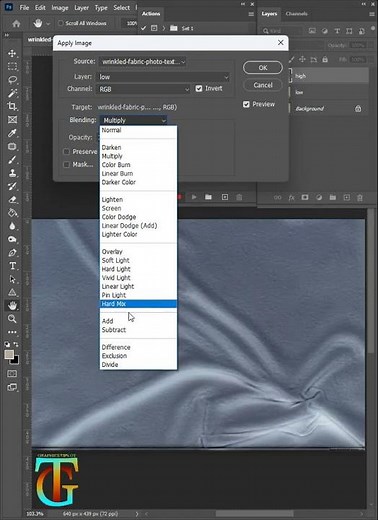Choose Color Burn from the list
Image resolution: width=378 pixels, height=520 pixels.
pyautogui.click(x=138, y=165)
